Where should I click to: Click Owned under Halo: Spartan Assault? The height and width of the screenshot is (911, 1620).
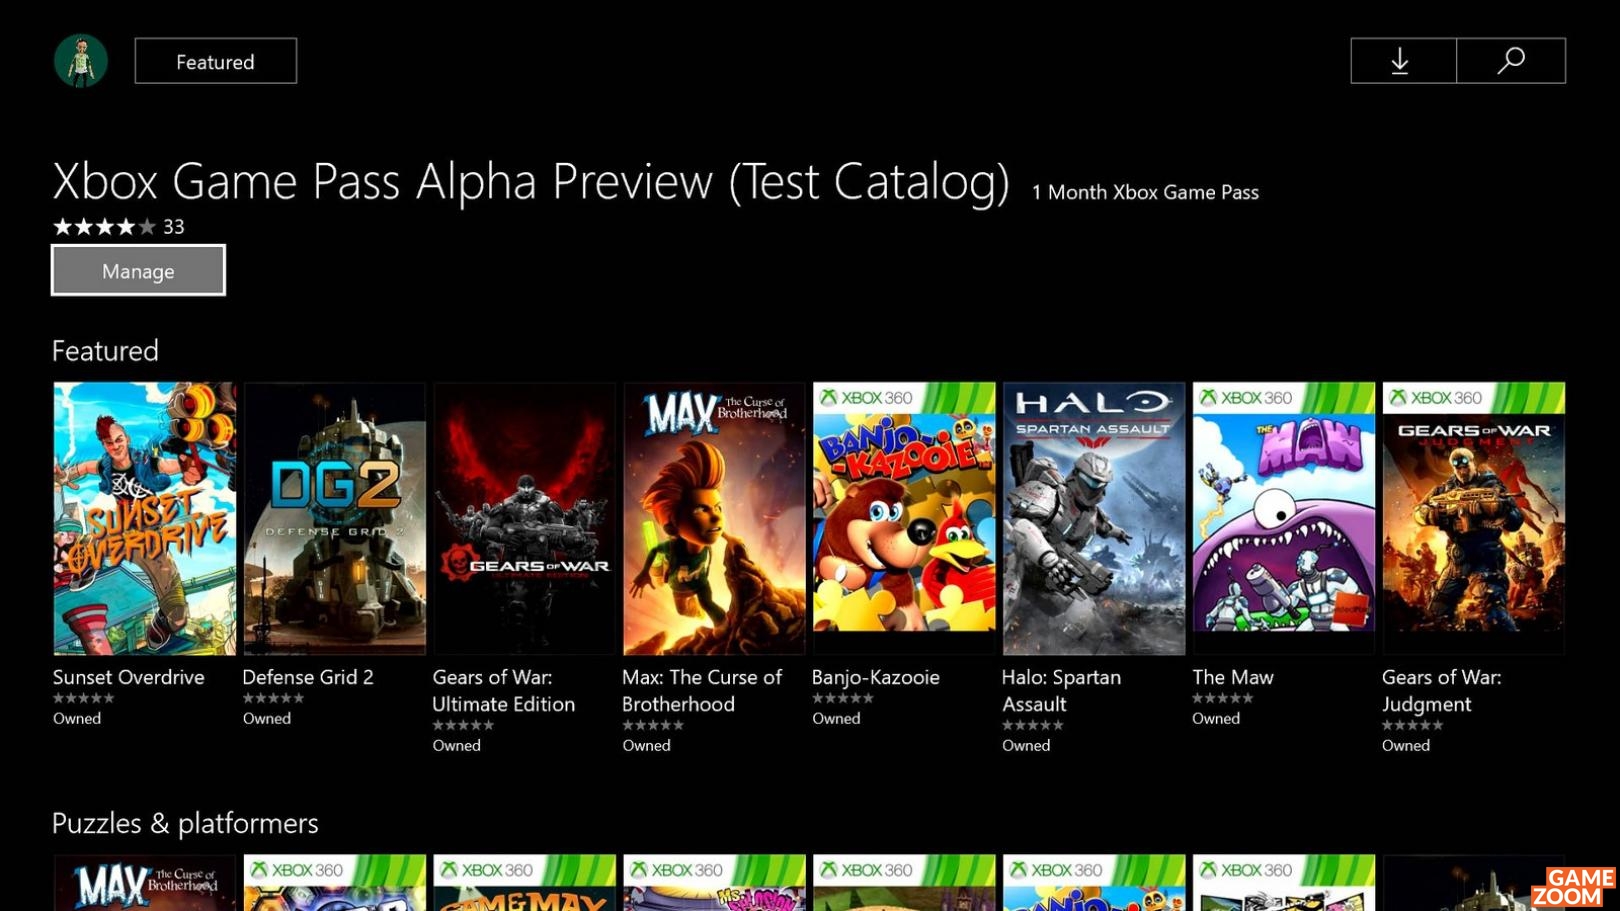[x=1026, y=745]
